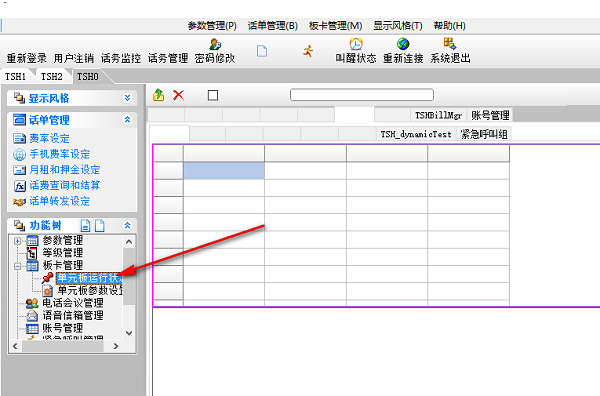This screenshot has width=600, height=396.
Task: Click the 手机费率设定 globe icon
Action: [x=20, y=154]
